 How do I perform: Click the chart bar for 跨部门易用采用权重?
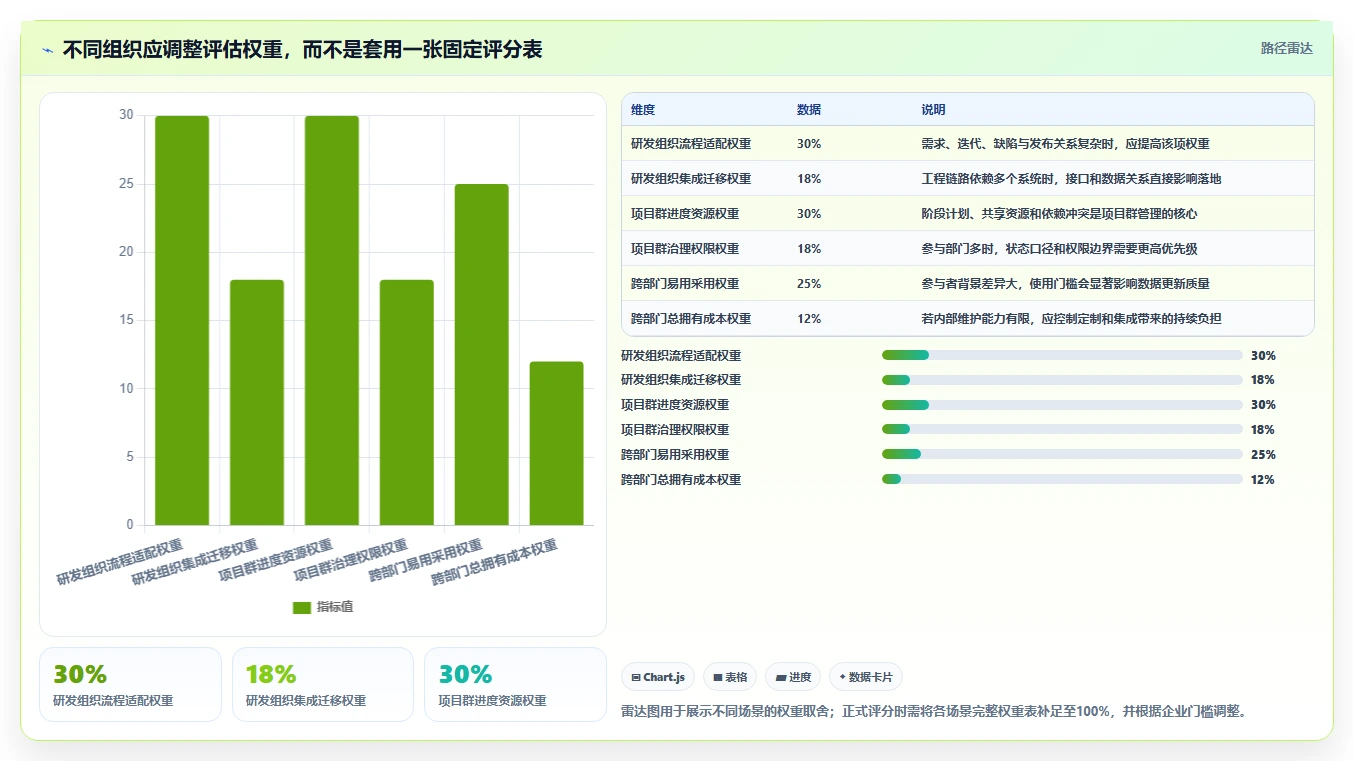[482, 354]
